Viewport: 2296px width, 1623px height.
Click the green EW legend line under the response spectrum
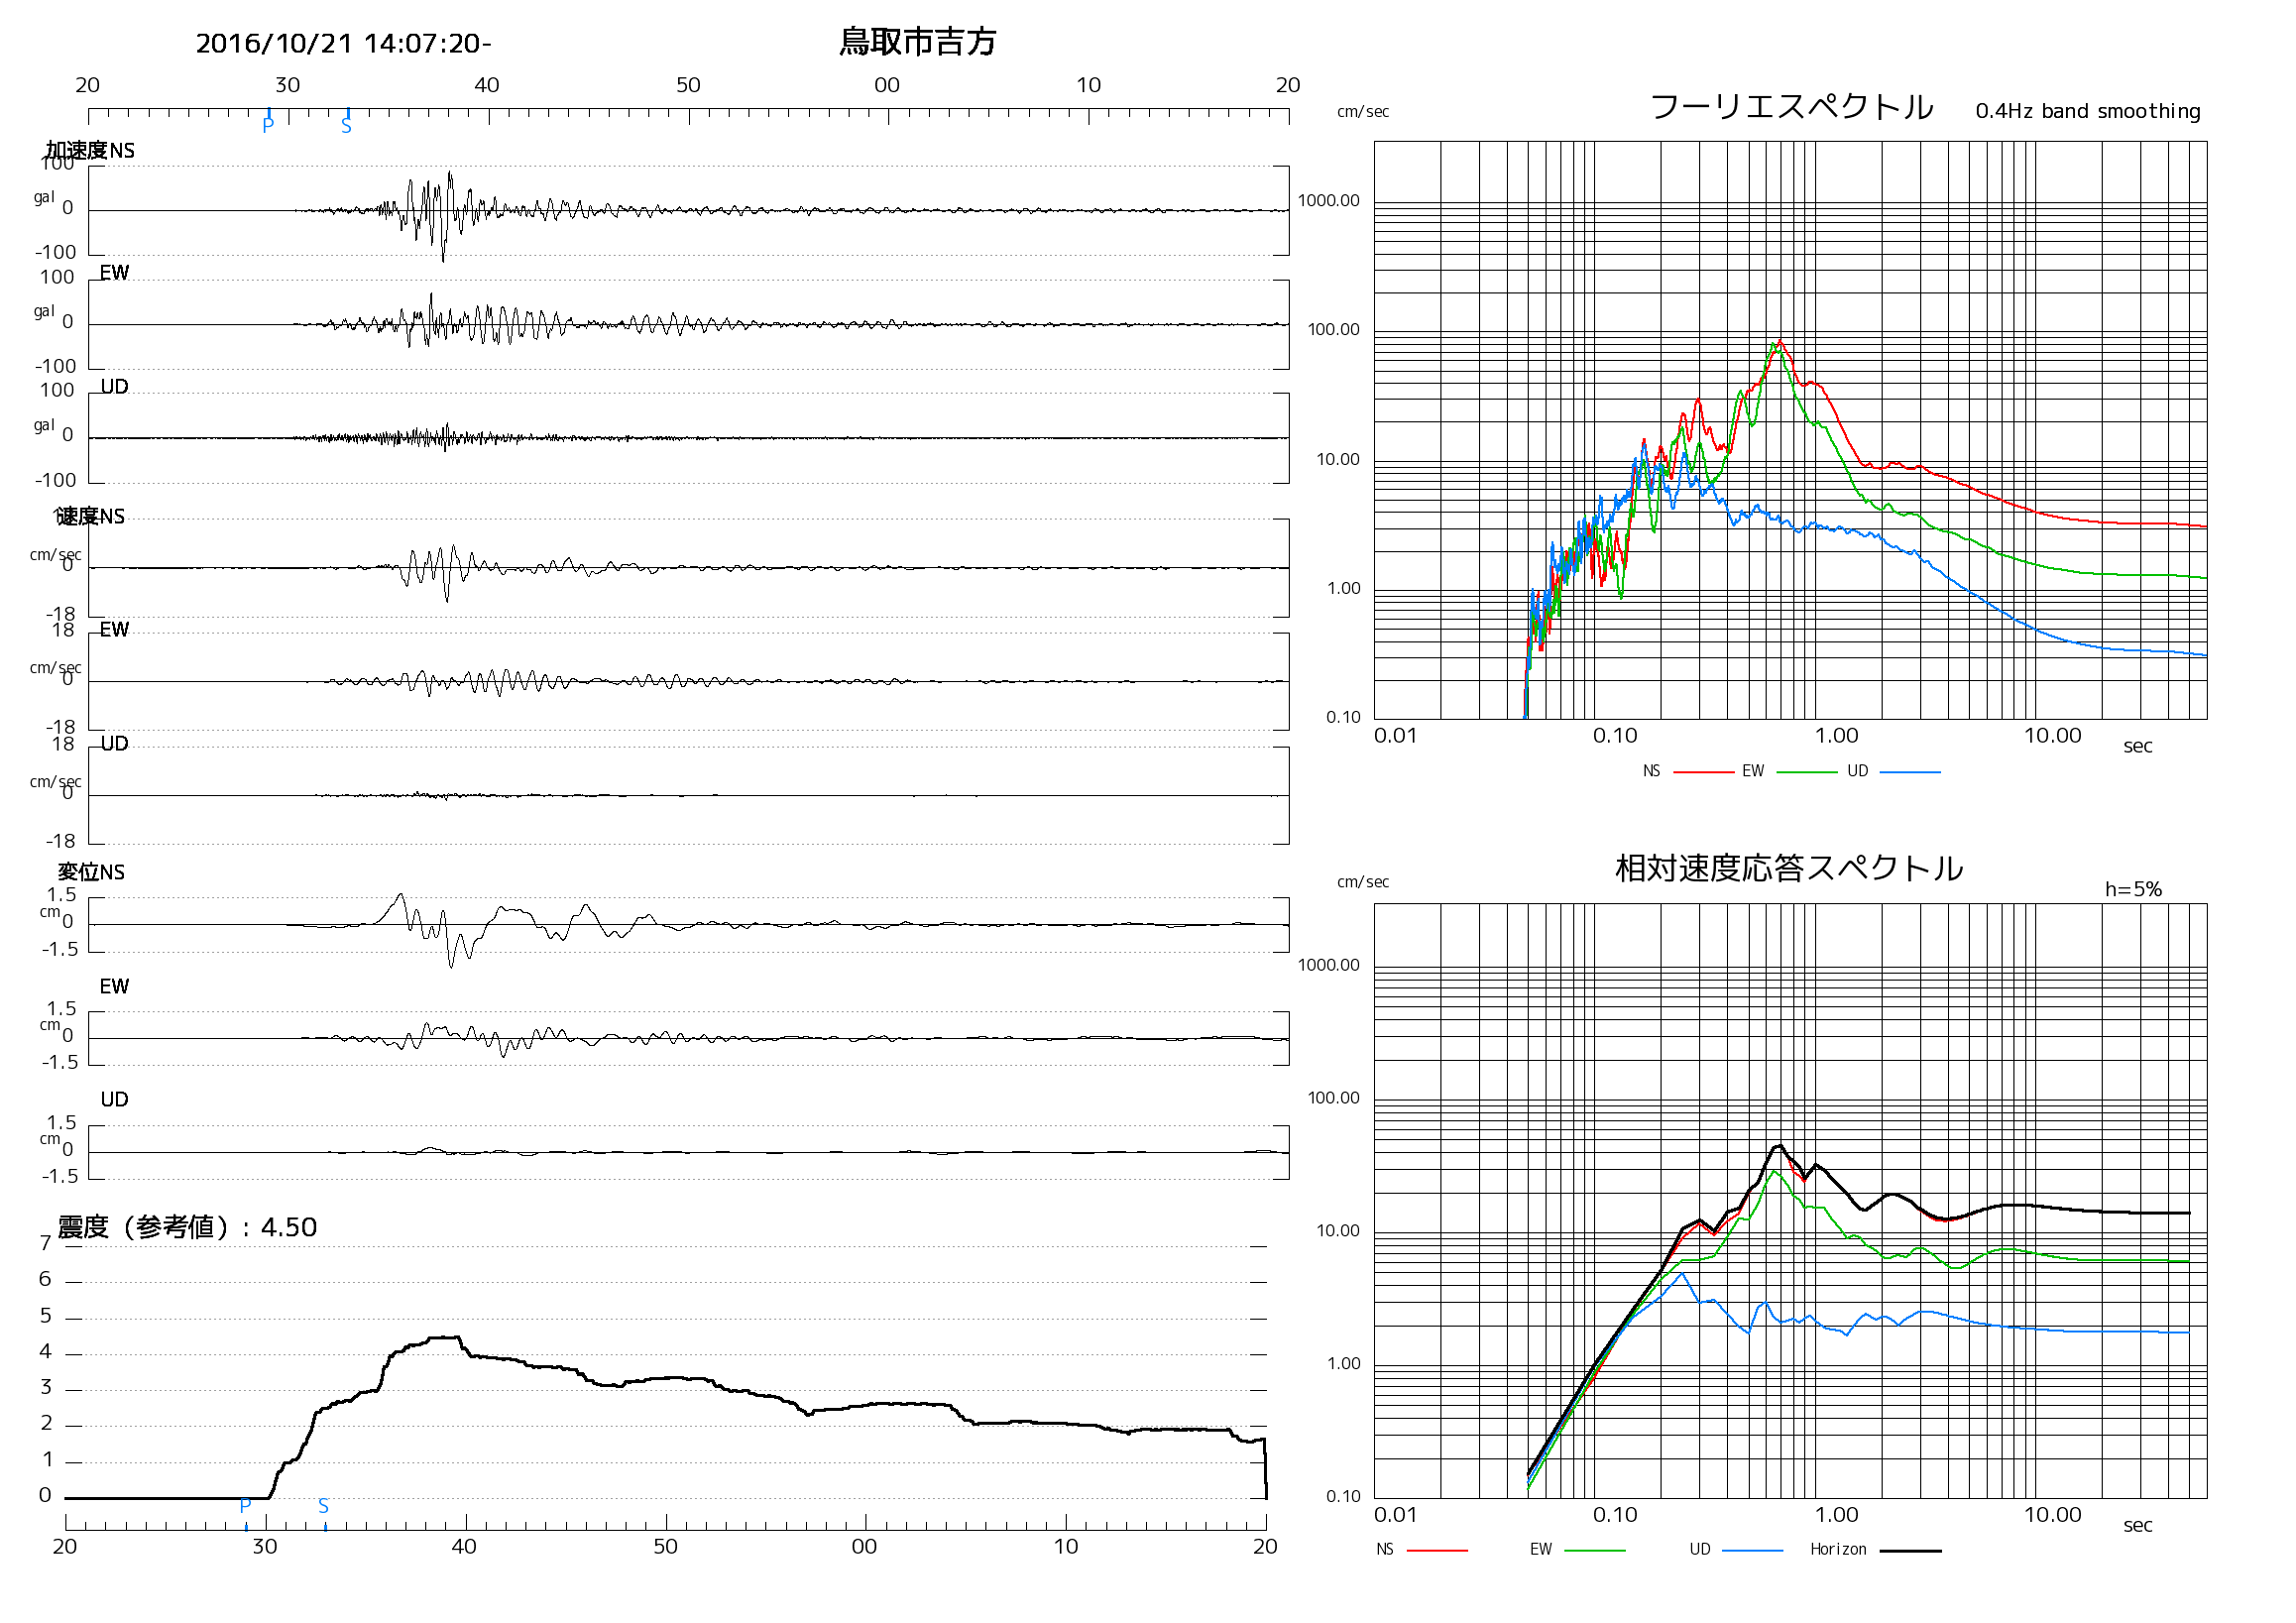(1594, 1551)
